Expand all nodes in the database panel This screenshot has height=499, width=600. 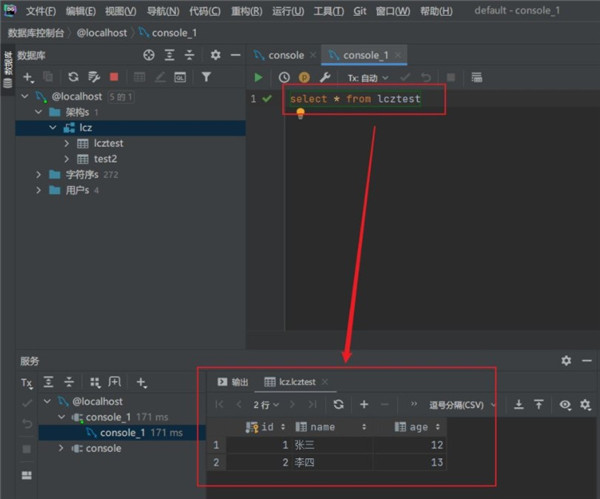[170, 55]
